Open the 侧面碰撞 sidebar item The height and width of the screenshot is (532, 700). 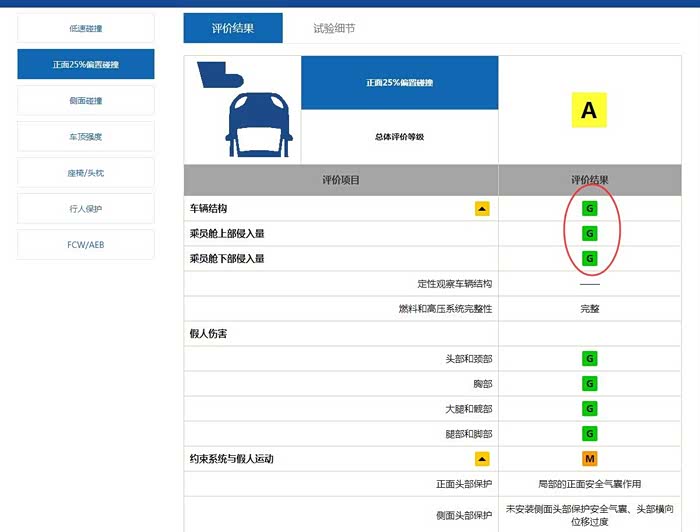coord(86,100)
